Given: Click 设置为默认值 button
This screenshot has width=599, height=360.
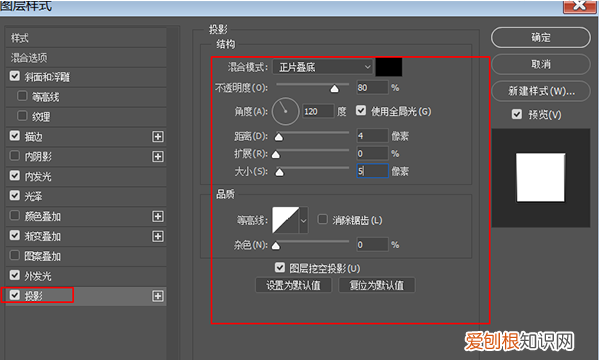Looking at the screenshot, I should [x=293, y=285].
